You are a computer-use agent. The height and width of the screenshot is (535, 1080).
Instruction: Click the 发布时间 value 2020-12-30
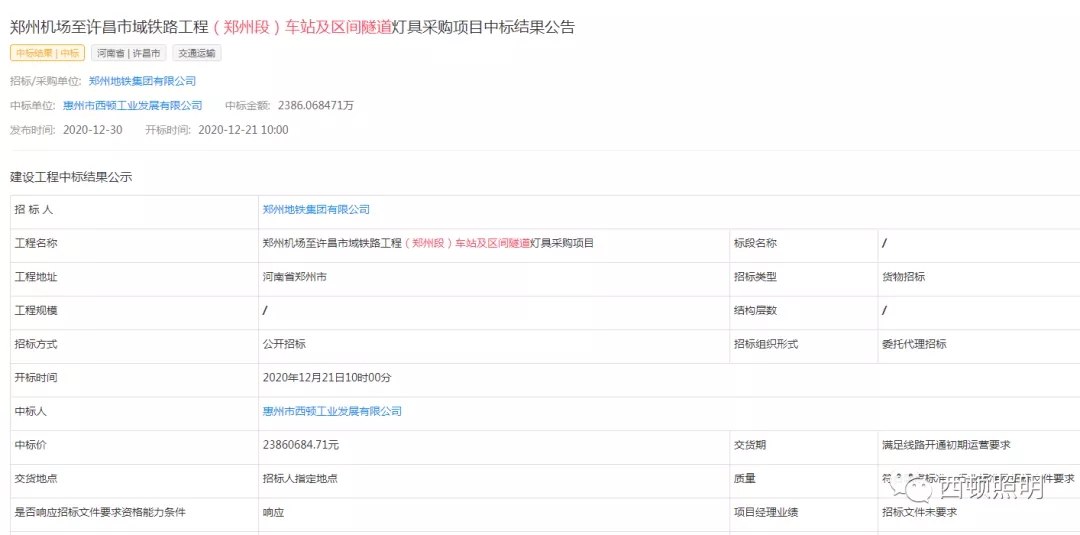(92, 130)
